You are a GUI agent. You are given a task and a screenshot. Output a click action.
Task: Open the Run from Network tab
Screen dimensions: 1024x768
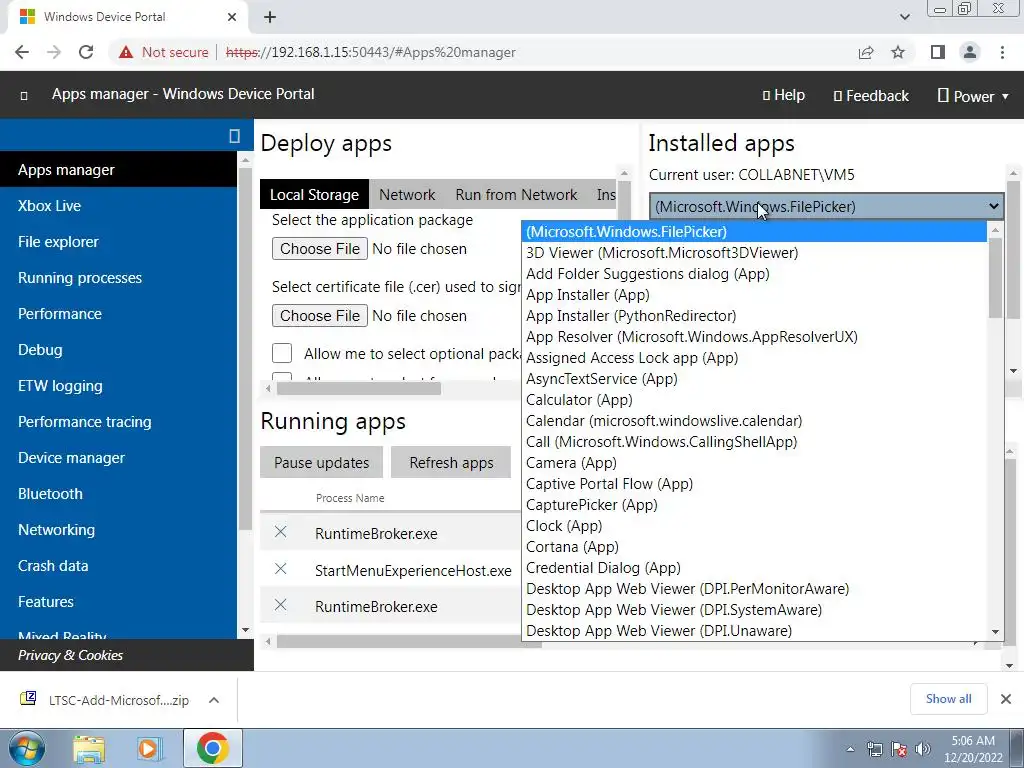(x=516, y=195)
